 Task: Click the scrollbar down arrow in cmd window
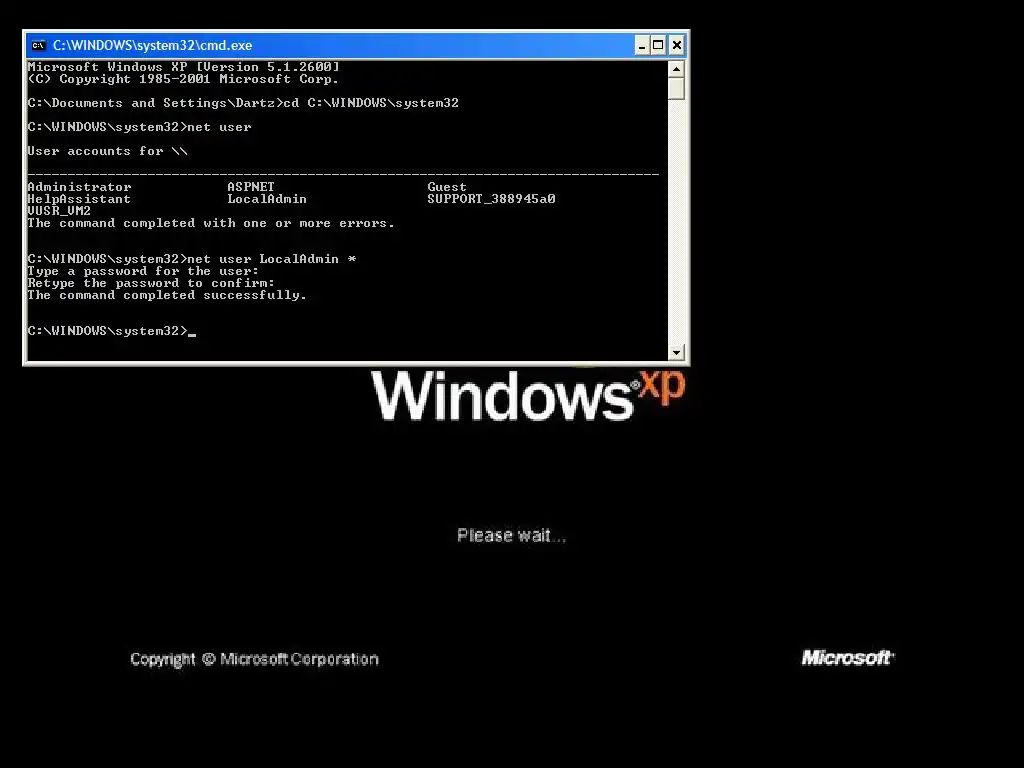(x=676, y=352)
